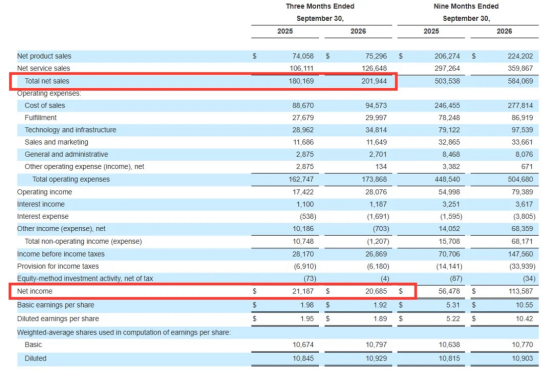This screenshot has height=373, width=553.
Task: Select total net sales value 584,069
Action: (520, 81)
